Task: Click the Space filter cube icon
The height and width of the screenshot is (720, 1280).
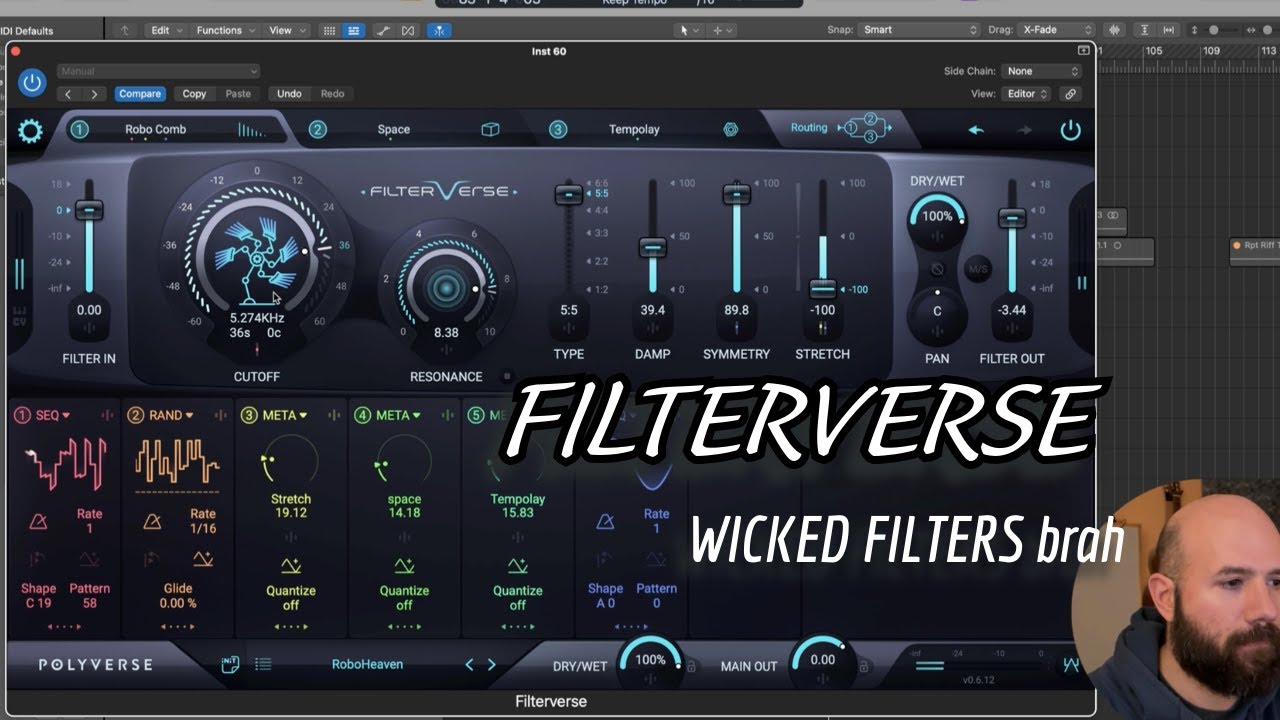Action: coord(490,129)
